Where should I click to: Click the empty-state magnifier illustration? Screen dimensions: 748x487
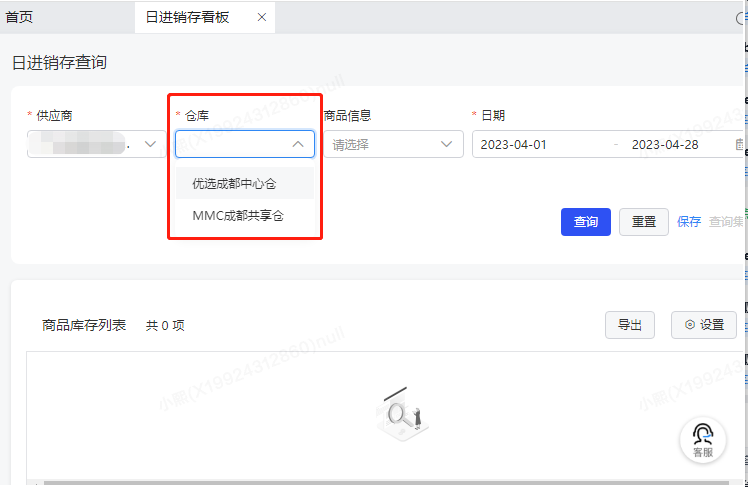[403, 414]
